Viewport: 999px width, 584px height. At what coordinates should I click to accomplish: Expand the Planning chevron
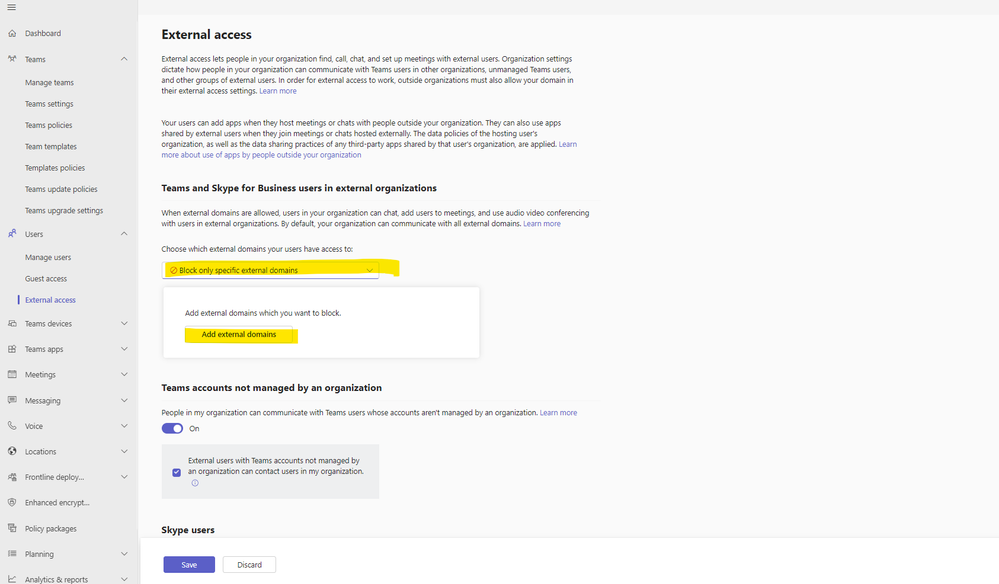[x=124, y=553]
